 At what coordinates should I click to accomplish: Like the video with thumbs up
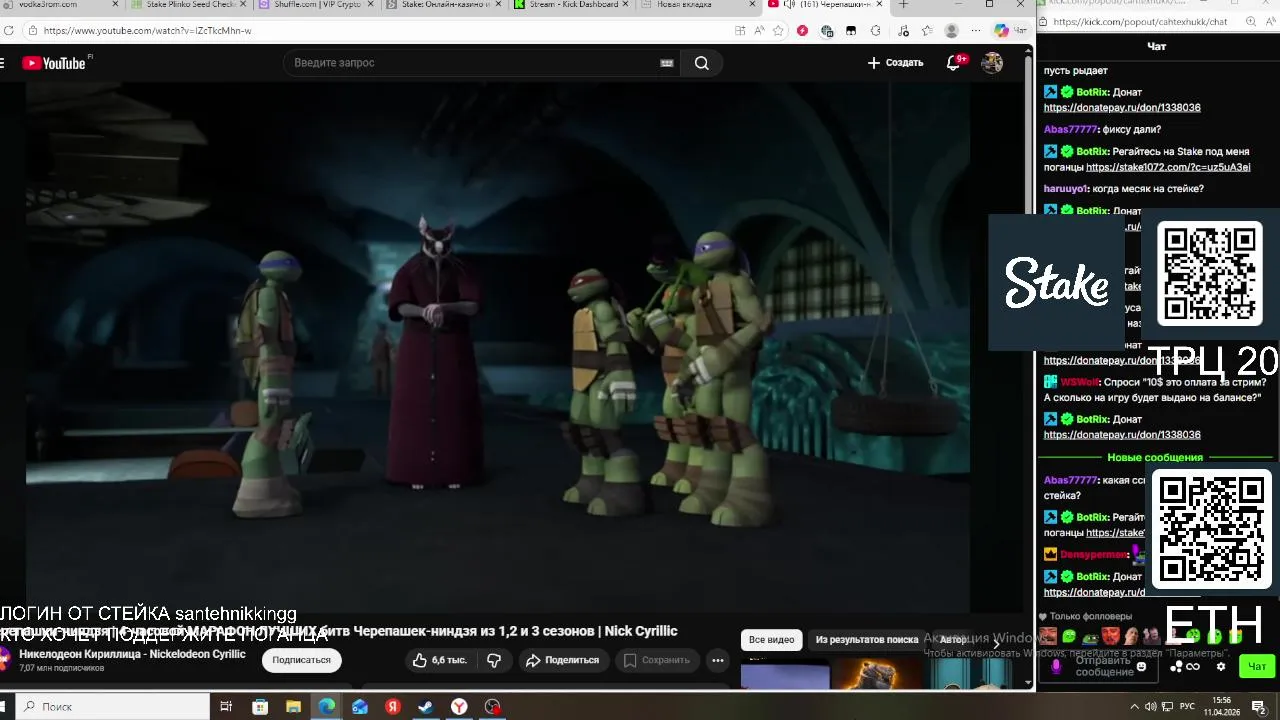[x=440, y=660]
